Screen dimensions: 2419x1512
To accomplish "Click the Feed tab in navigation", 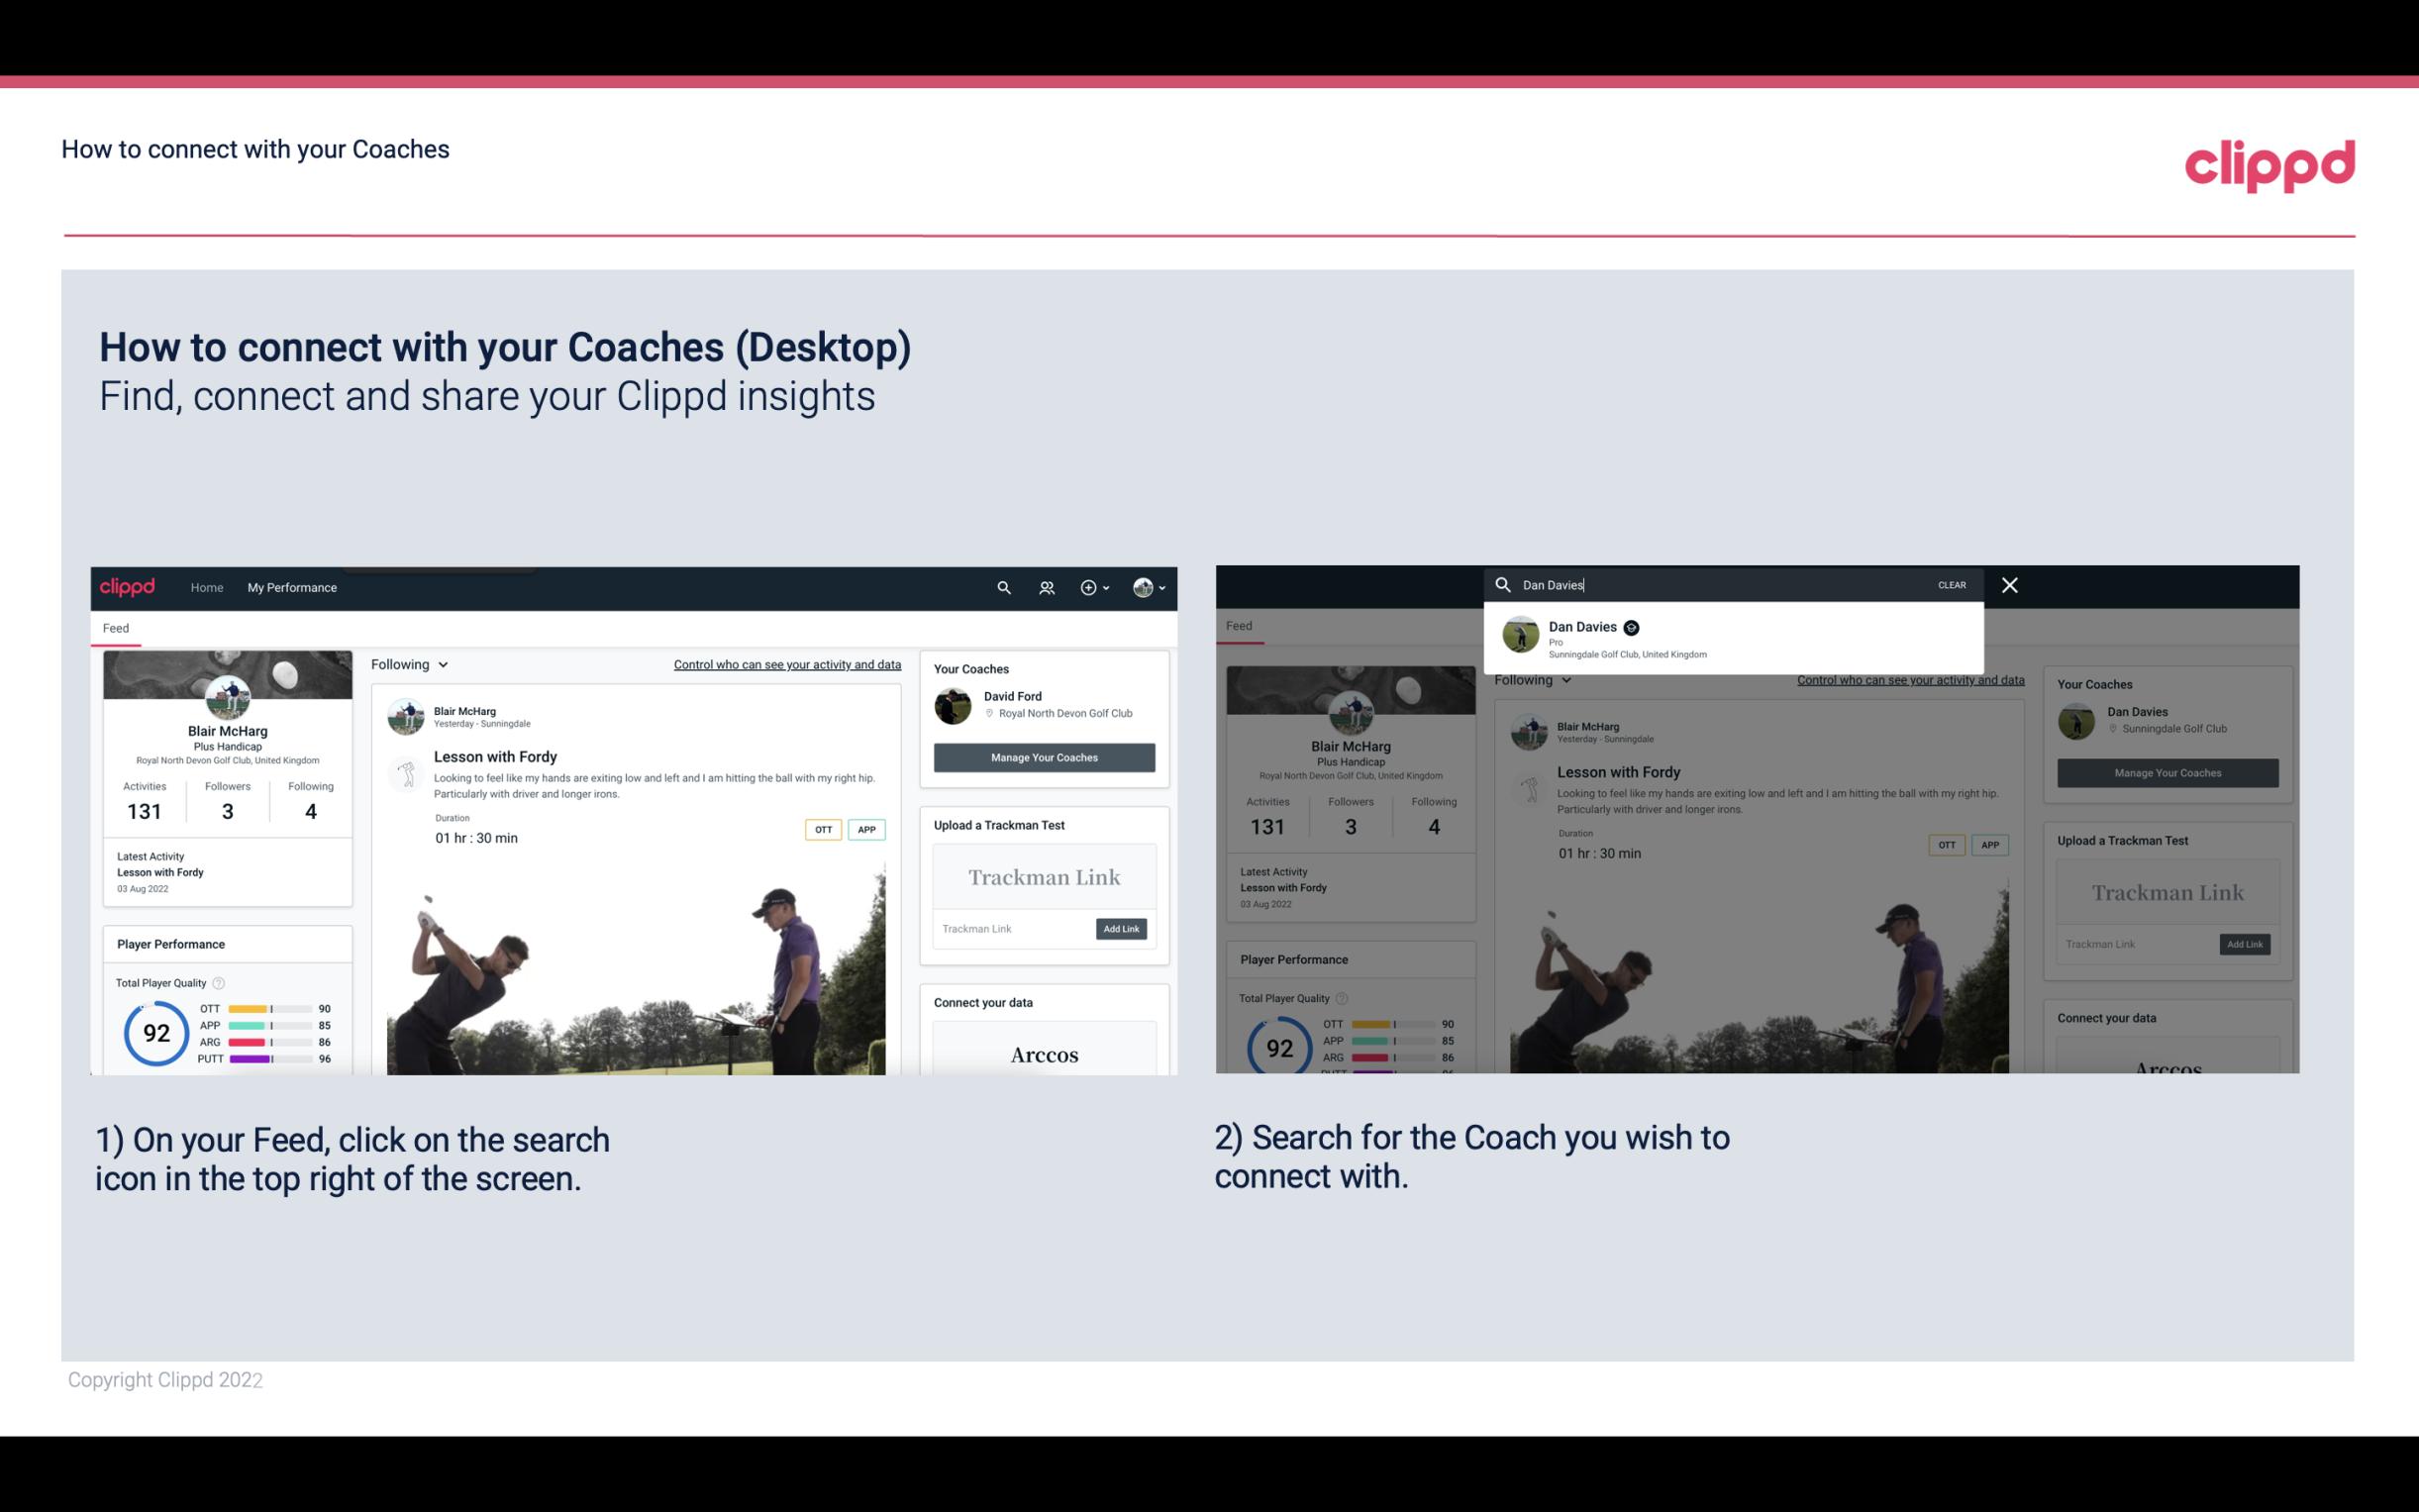I will pos(115,626).
